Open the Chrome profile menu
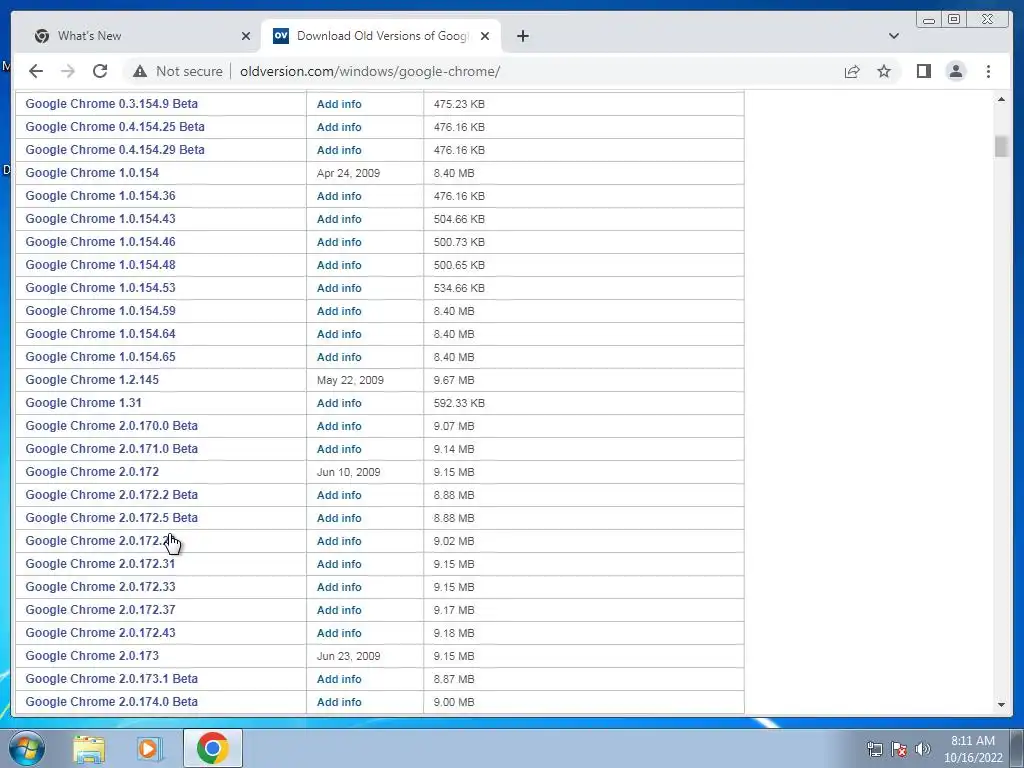This screenshot has height=768, width=1024. click(x=955, y=71)
